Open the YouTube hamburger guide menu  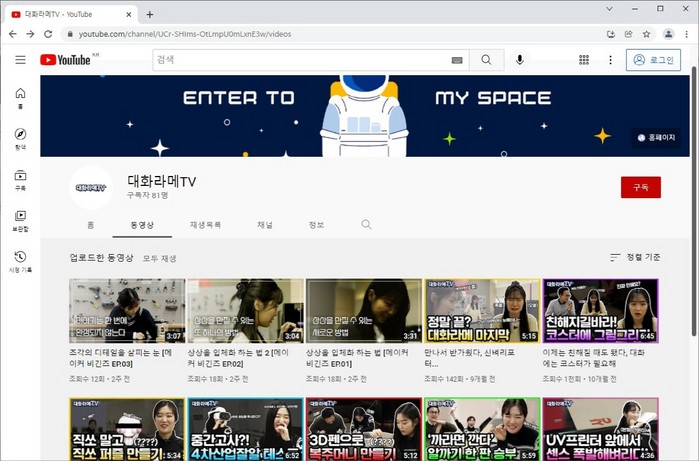20,60
